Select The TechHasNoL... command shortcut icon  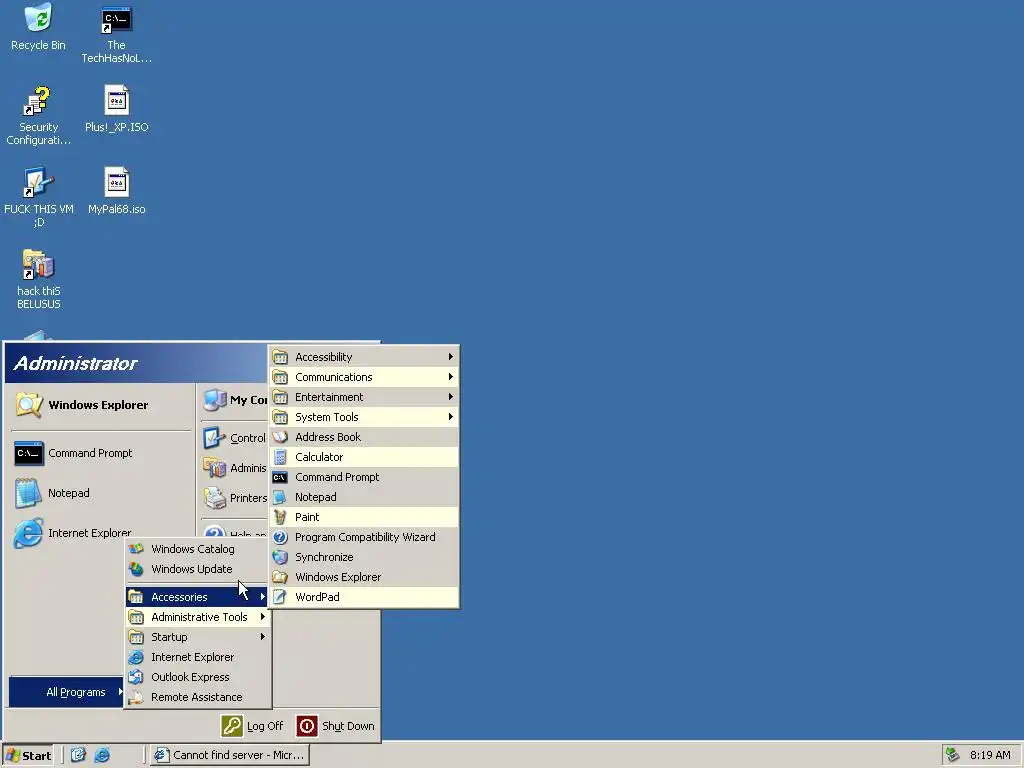click(x=116, y=34)
